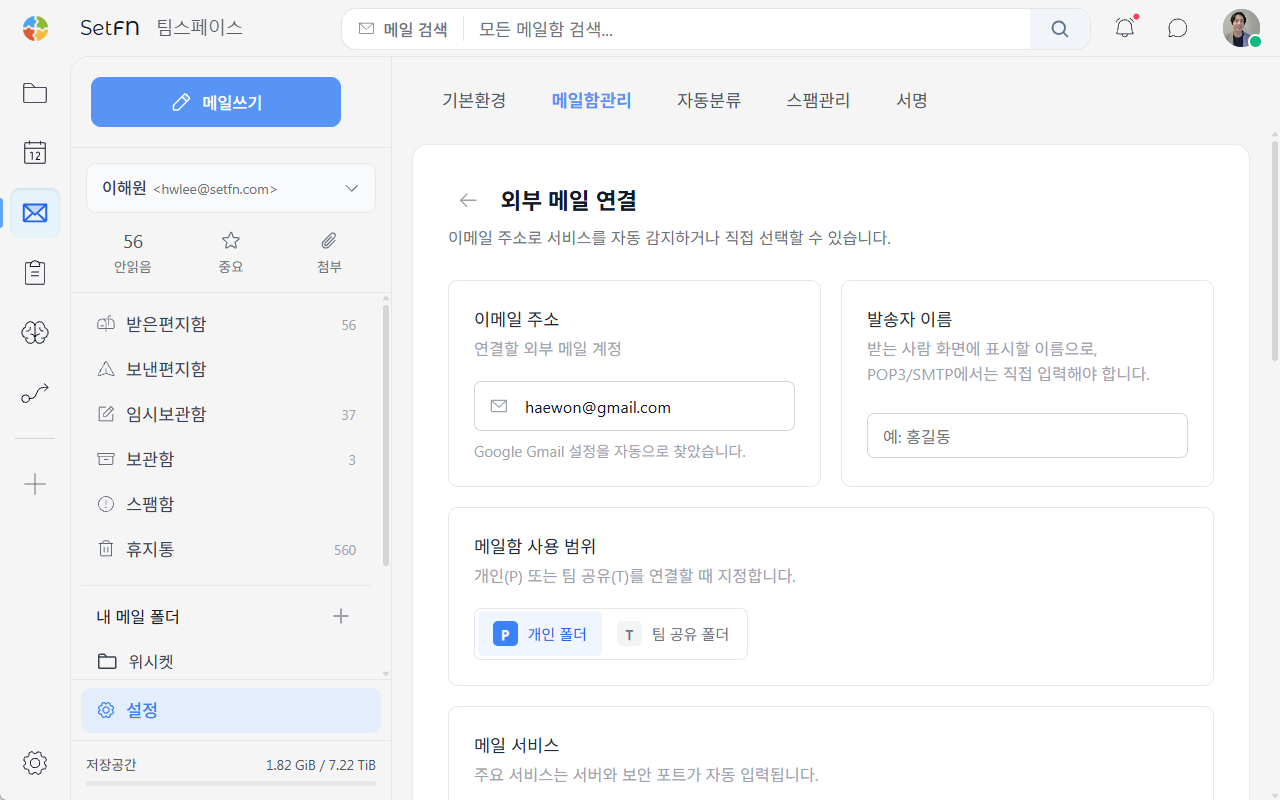Screen dimensions: 1280x800
Task: Open the clipboard tasks icon
Action: click(35, 273)
